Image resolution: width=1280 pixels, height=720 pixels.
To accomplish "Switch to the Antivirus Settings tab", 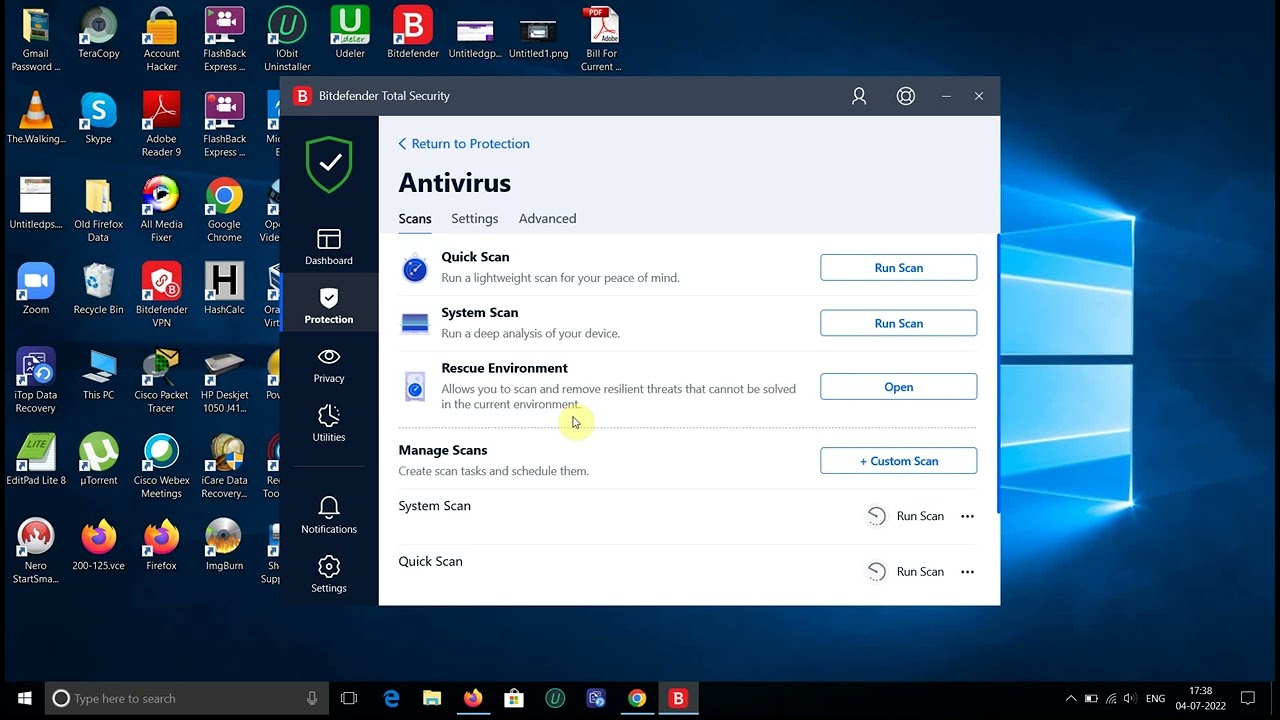I will coord(474,219).
